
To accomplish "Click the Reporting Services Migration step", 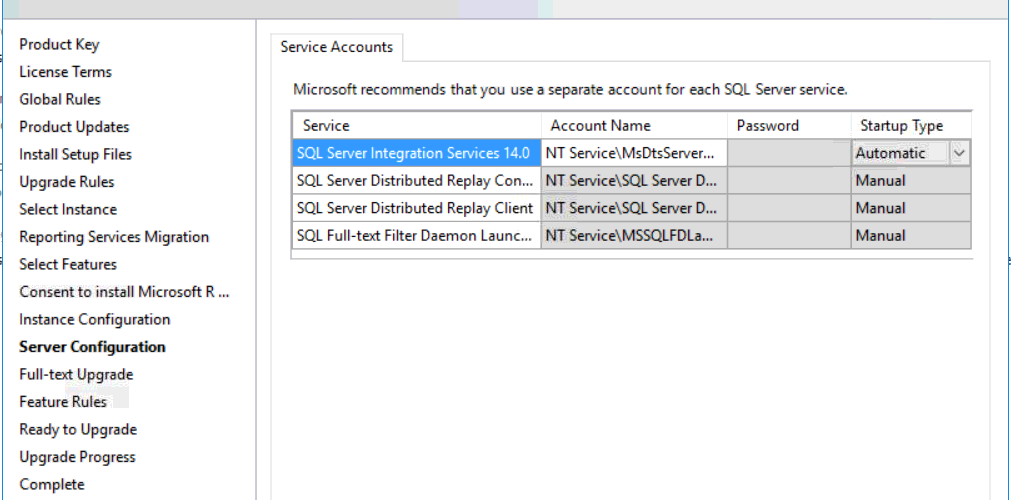I will [114, 237].
